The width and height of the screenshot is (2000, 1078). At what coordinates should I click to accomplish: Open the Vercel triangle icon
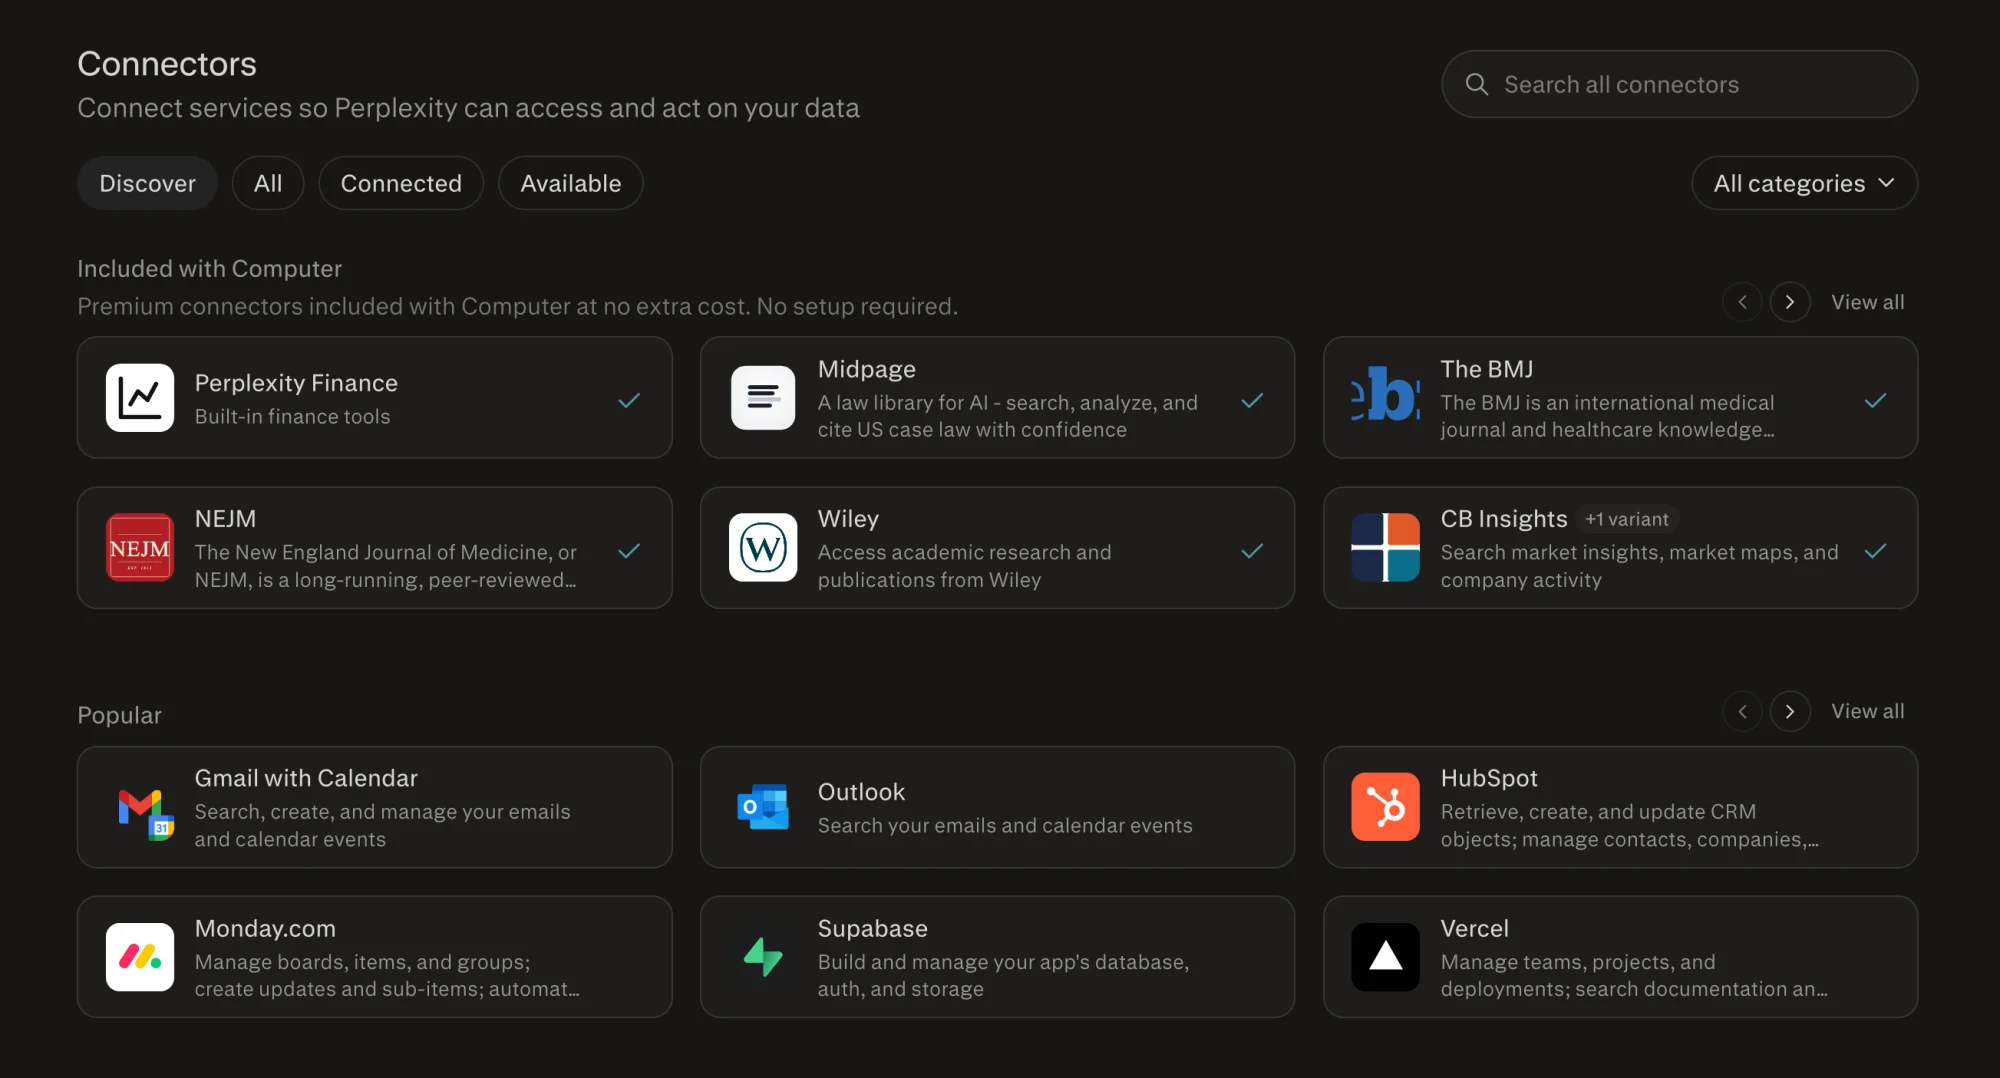coord(1385,957)
